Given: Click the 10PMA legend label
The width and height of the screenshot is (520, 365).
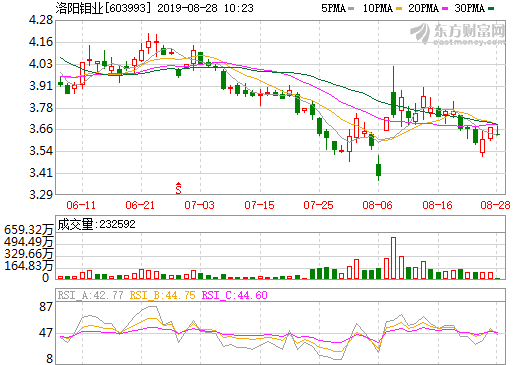Looking at the screenshot, I should click(378, 8).
